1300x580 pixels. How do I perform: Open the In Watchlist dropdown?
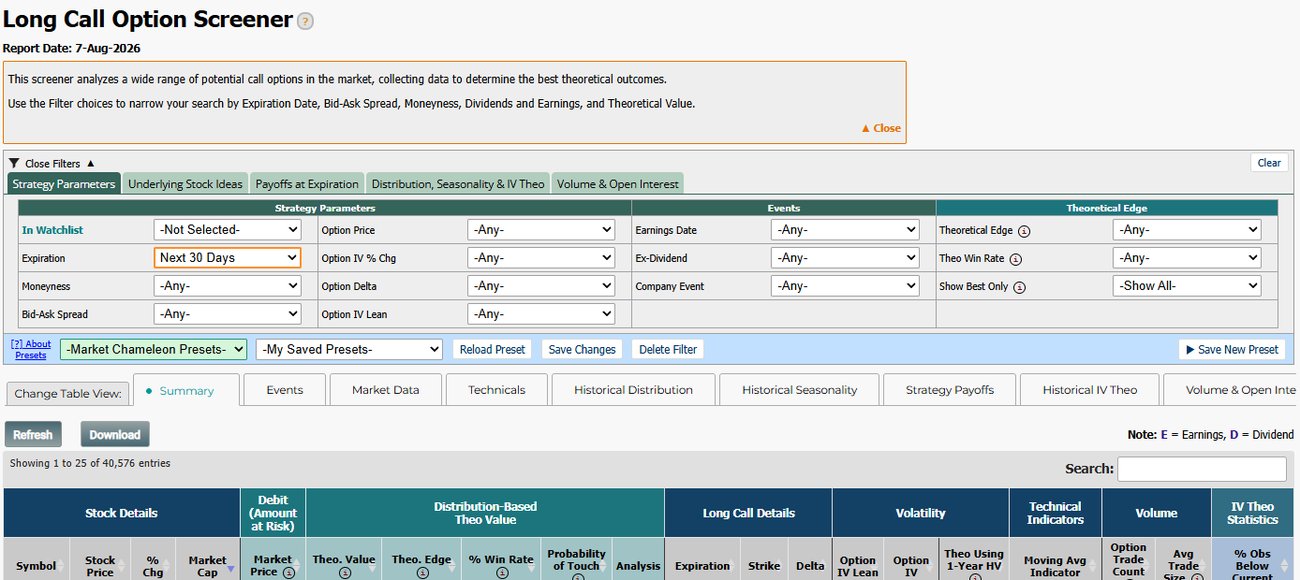click(x=227, y=229)
